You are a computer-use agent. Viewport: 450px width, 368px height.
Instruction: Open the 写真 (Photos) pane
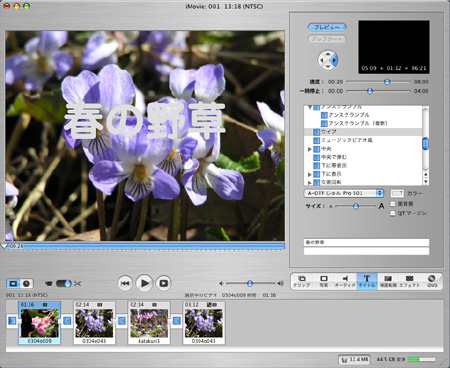(x=323, y=281)
